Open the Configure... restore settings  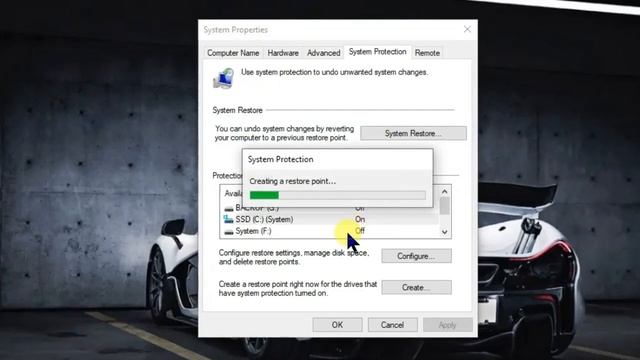pos(416,256)
